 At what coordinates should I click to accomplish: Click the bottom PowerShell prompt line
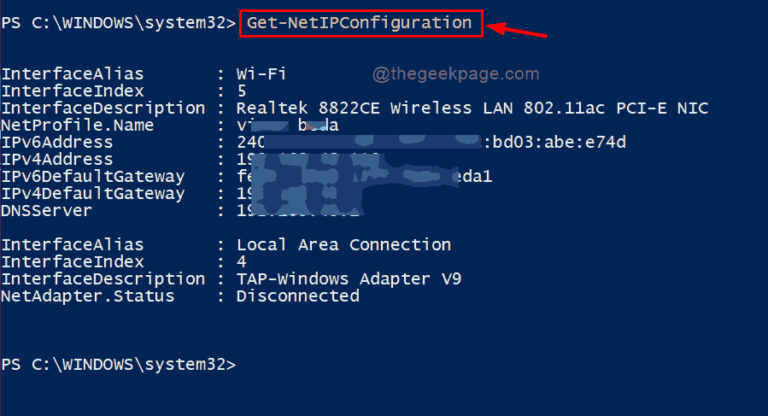click(119, 365)
